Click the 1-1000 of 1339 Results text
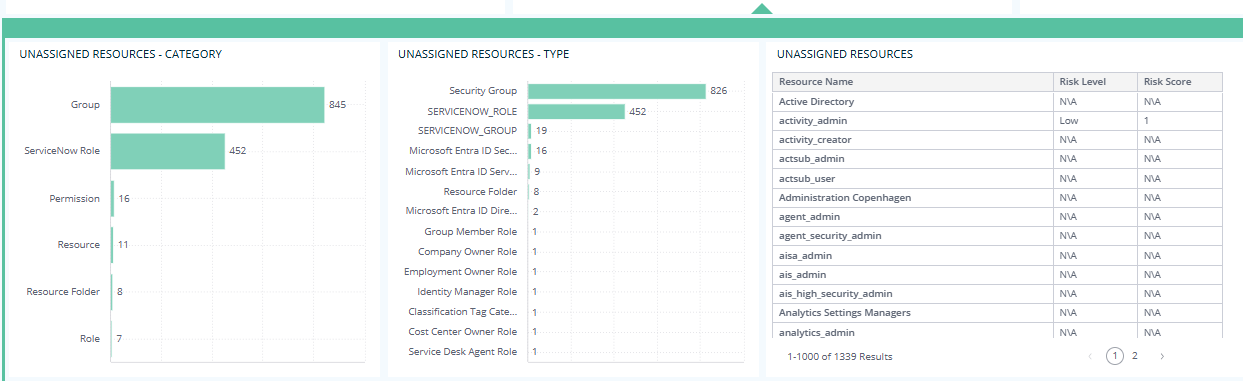Screen dimensions: 1243x381 coord(840,356)
